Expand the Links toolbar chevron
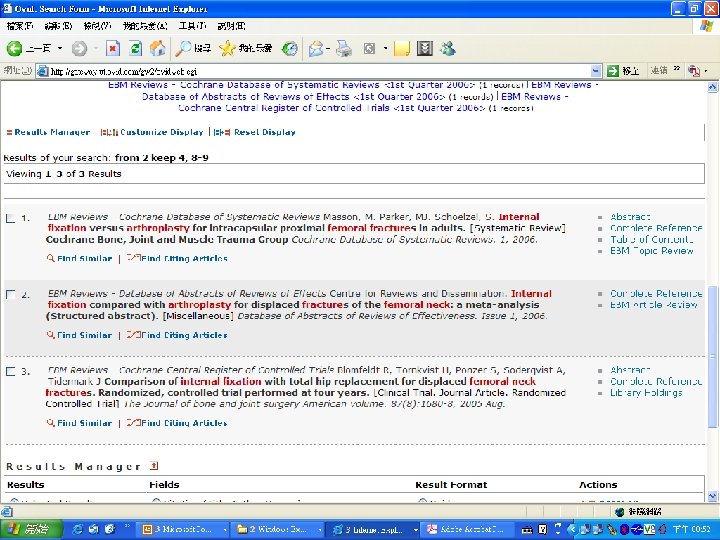This screenshot has width=720, height=540. click(677, 69)
